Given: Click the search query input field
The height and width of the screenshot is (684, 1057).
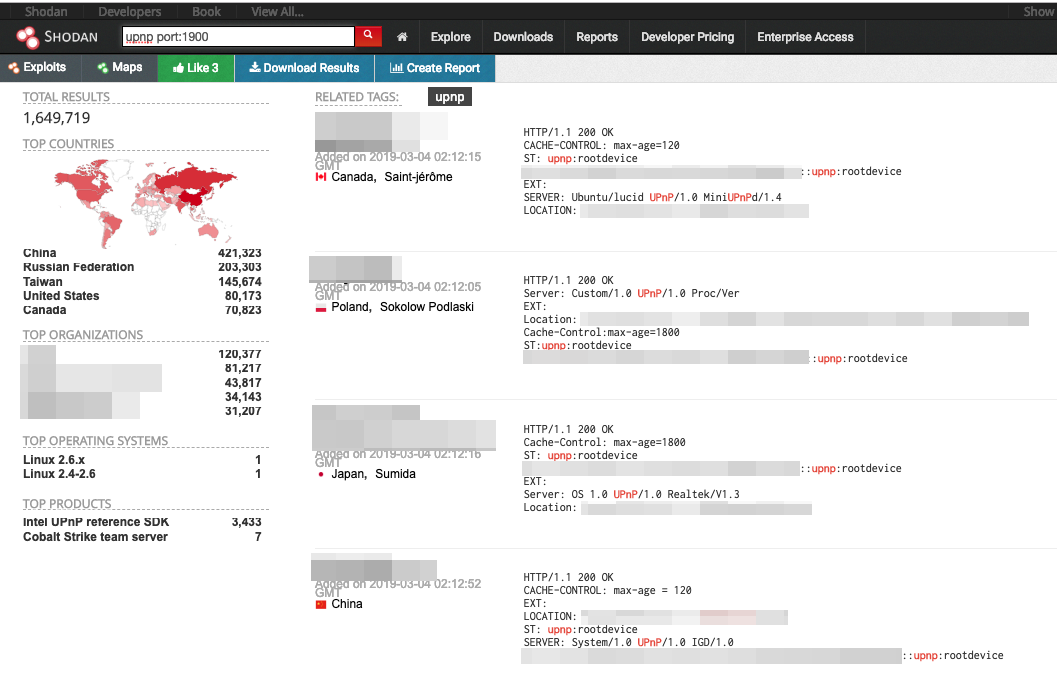Looking at the screenshot, I should coord(237,37).
